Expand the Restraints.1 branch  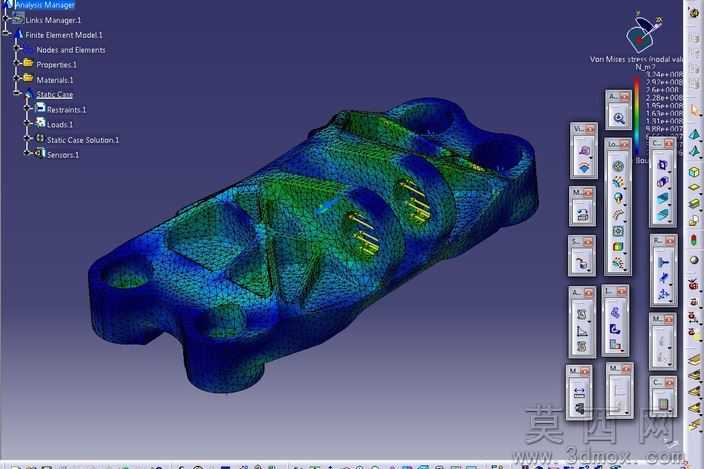coord(27,108)
